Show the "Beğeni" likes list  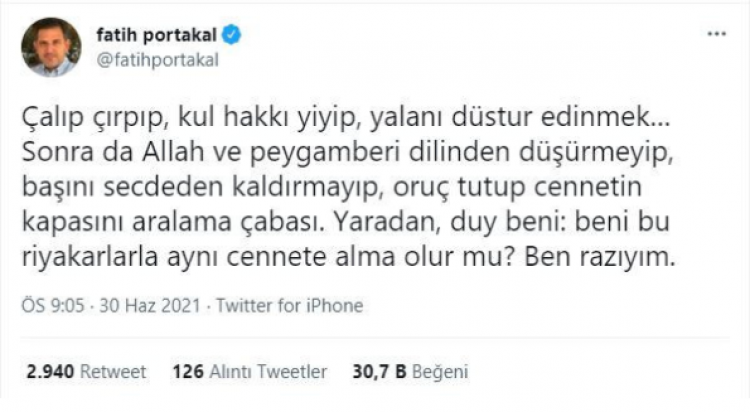tap(442, 372)
